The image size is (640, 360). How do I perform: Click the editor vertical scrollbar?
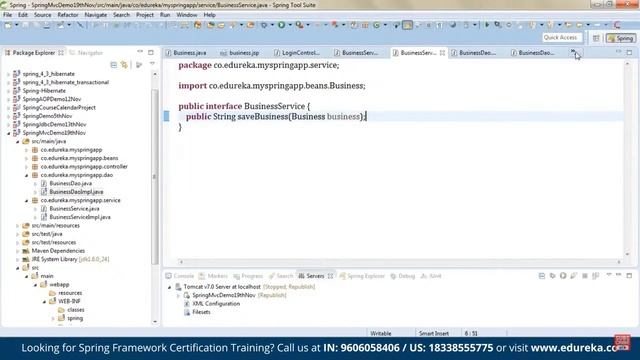coord(627,159)
